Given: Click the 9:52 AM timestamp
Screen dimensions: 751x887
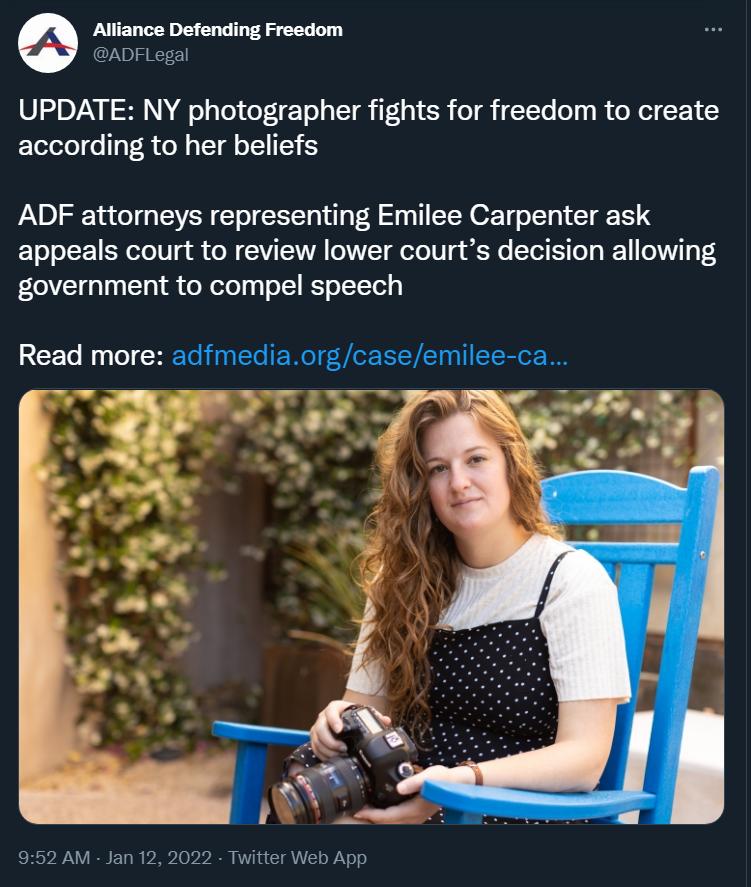Looking at the screenshot, I should tap(54, 858).
